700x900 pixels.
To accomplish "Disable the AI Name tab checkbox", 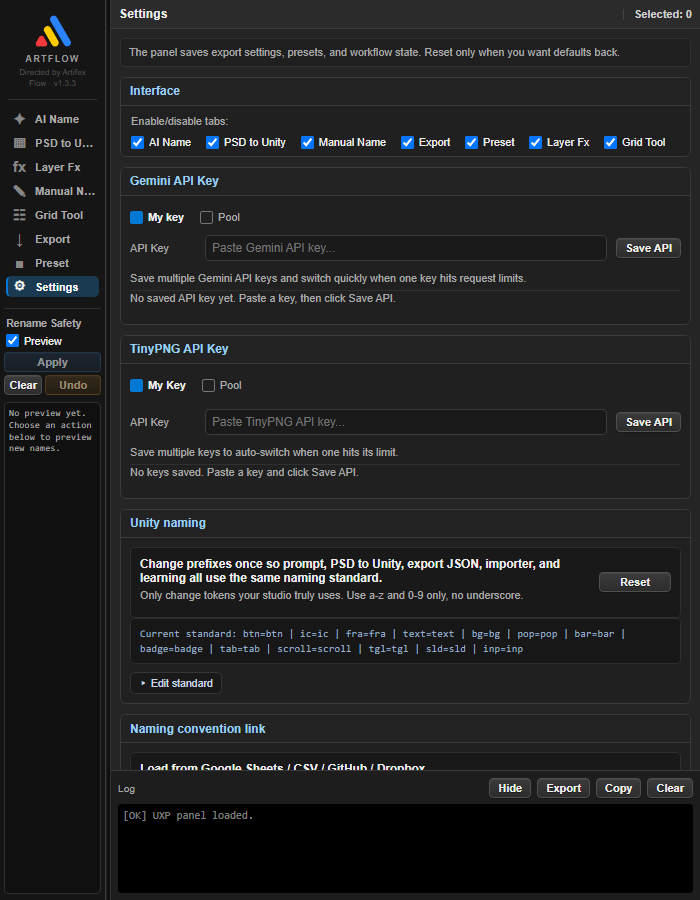I will [138, 142].
